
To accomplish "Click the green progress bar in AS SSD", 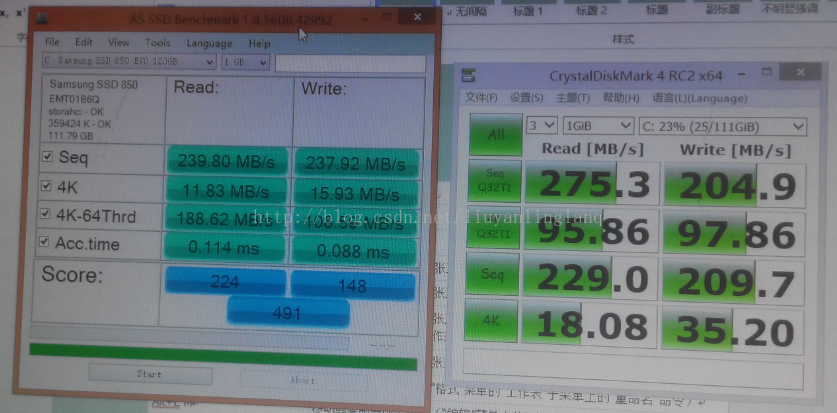I will (x=223, y=356).
